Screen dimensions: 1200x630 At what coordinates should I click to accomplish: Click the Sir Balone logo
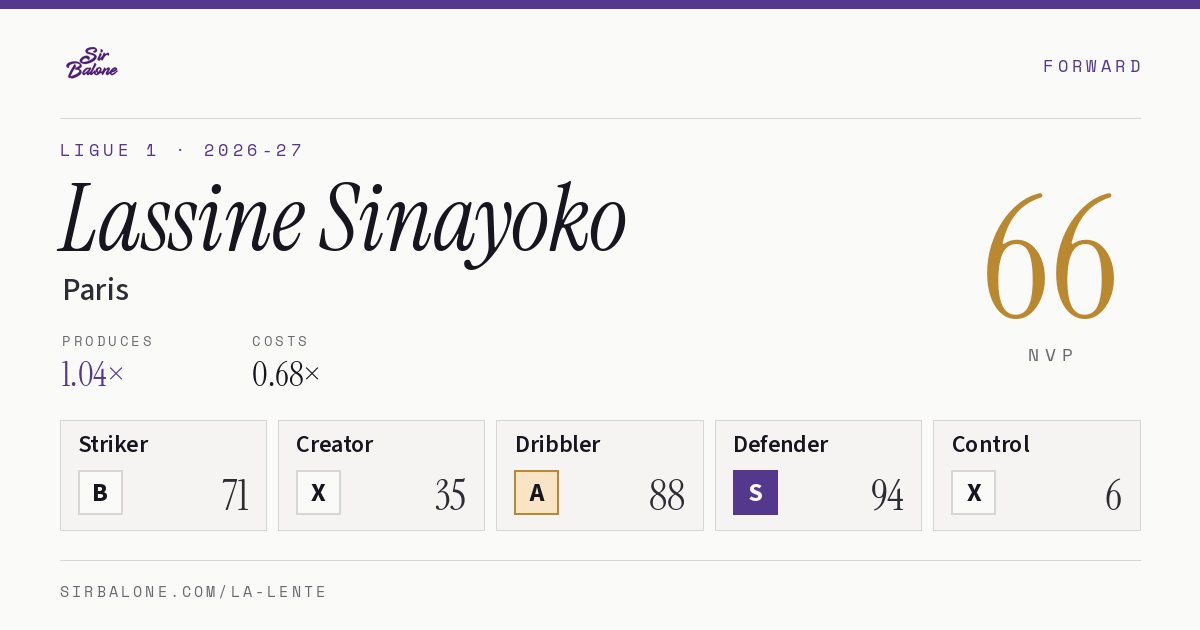pyautogui.click(x=92, y=63)
